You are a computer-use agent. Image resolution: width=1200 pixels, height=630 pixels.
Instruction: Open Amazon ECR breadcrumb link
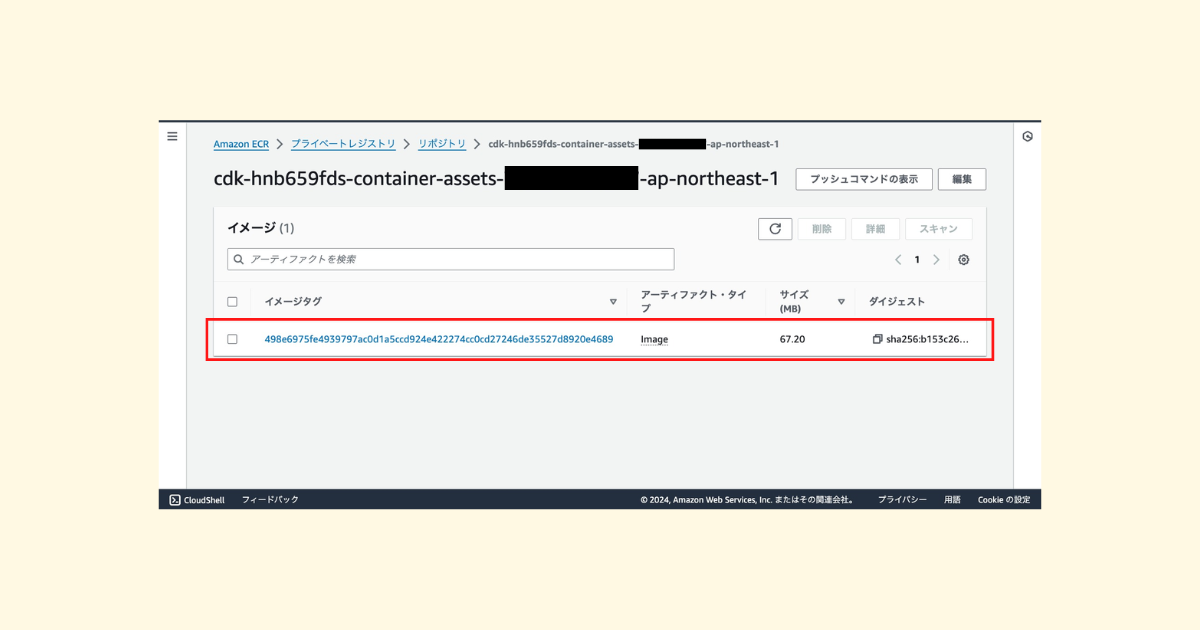tap(241, 144)
